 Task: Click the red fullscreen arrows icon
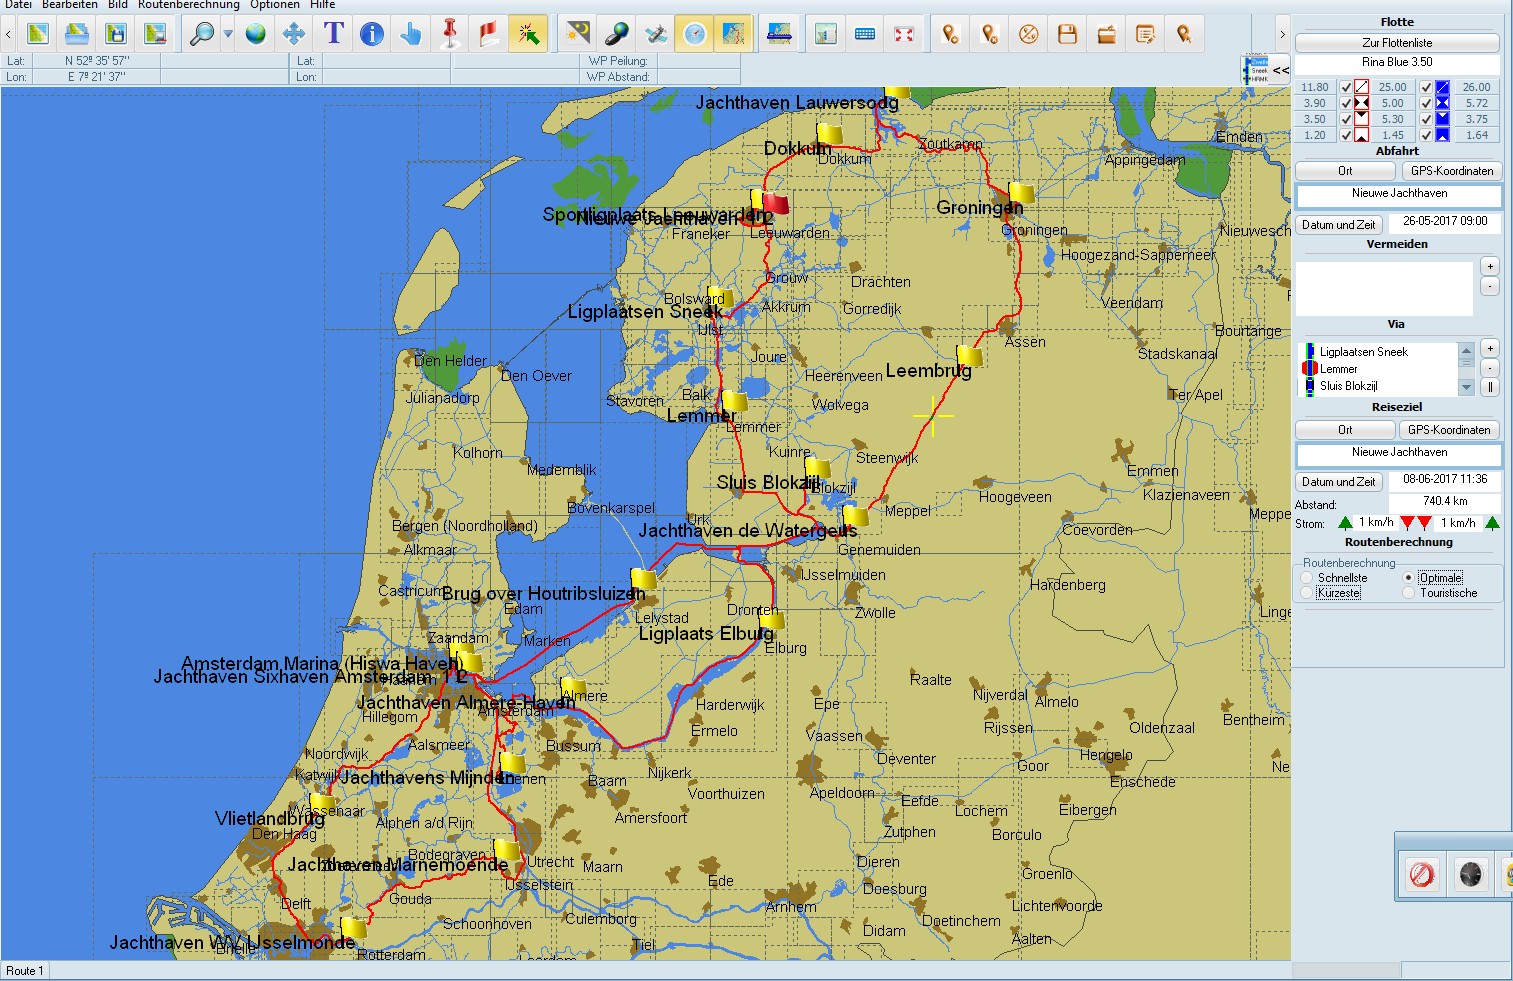click(x=904, y=34)
